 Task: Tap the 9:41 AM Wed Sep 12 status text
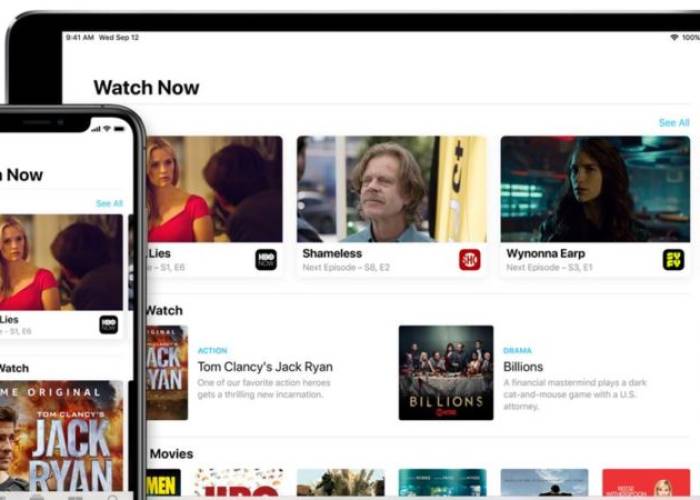102,38
